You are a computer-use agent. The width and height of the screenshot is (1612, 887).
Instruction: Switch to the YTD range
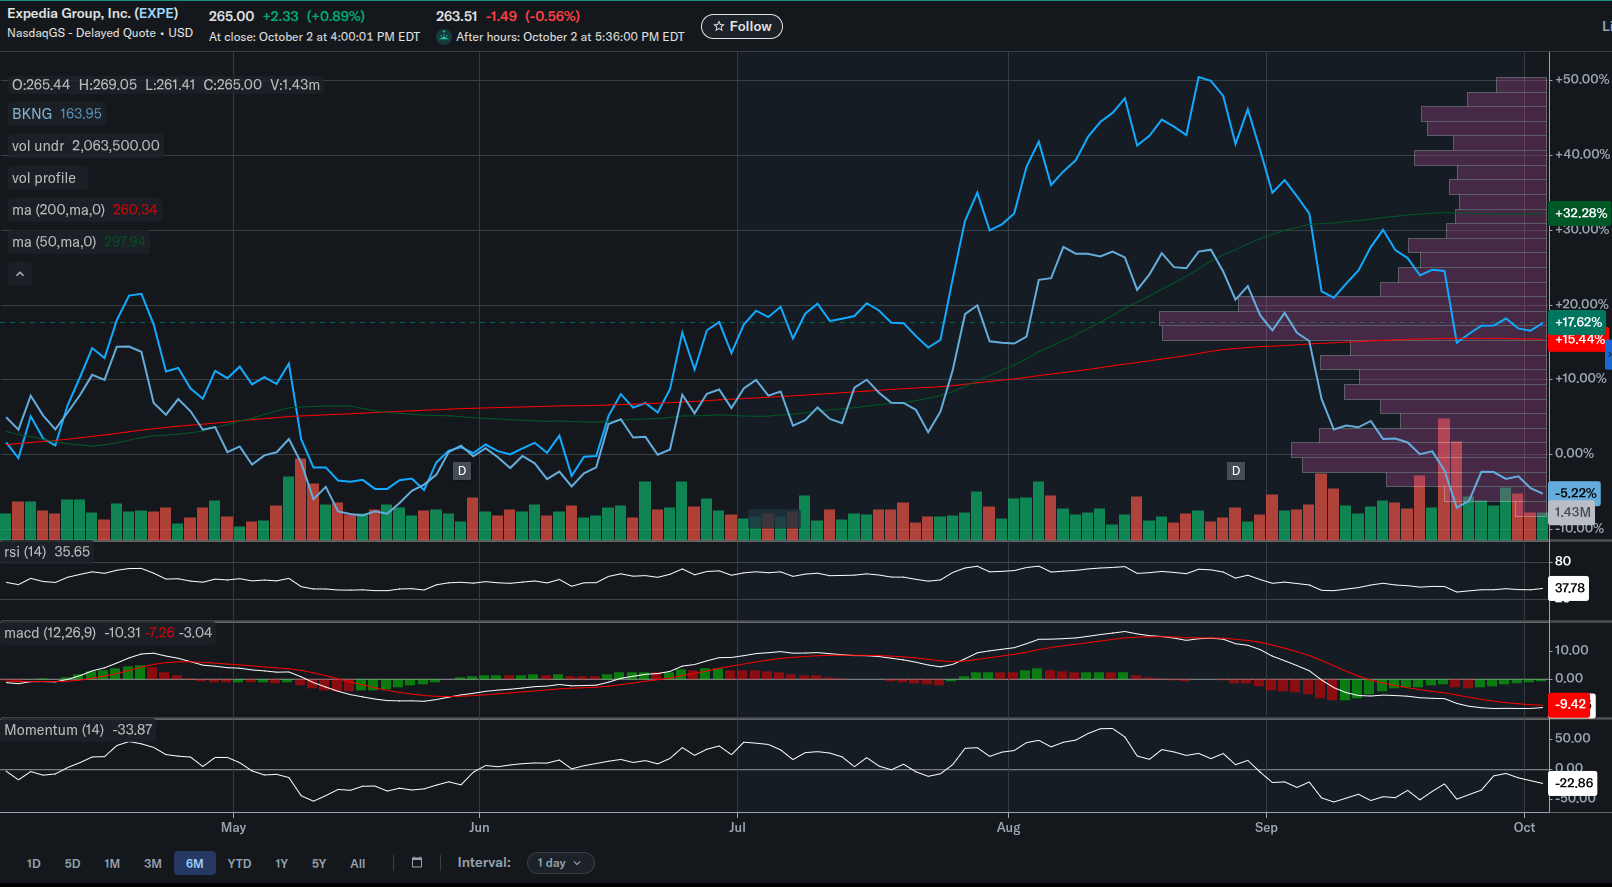coord(239,863)
